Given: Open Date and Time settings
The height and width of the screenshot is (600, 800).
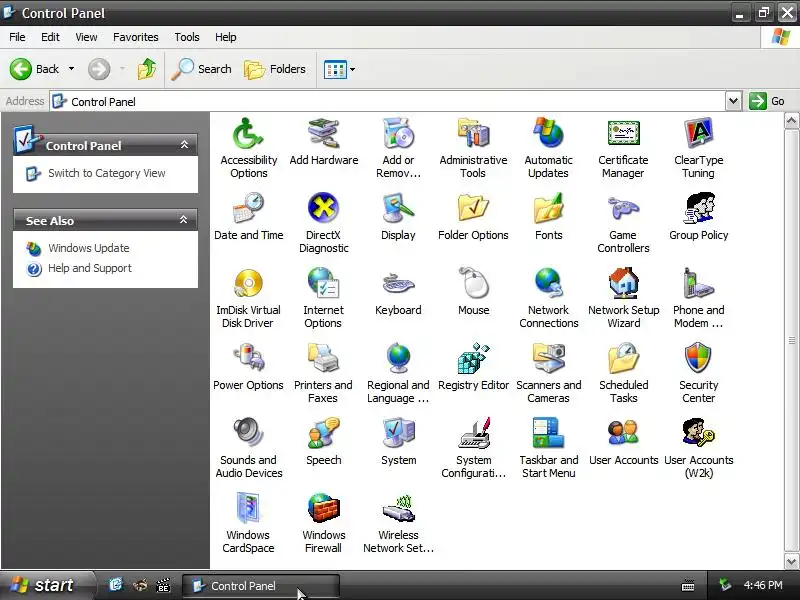Looking at the screenshot, I should coord(248,217).
